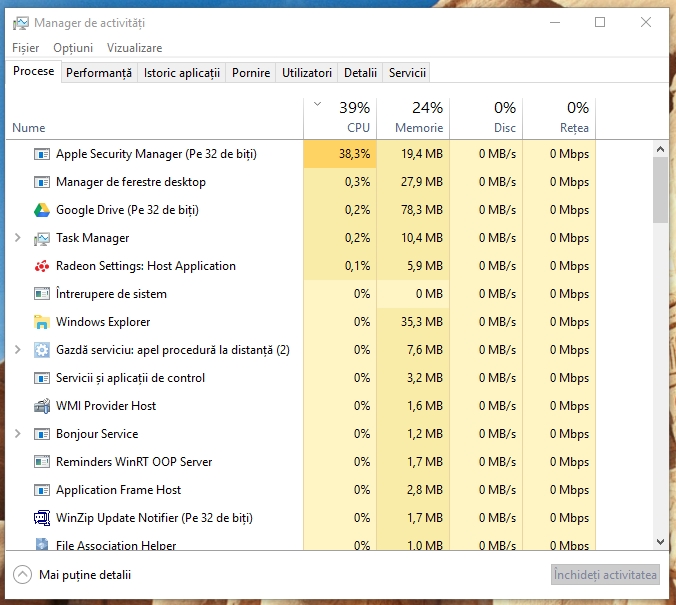Click the Radeon Settings red icon

(x=42, y=266)
